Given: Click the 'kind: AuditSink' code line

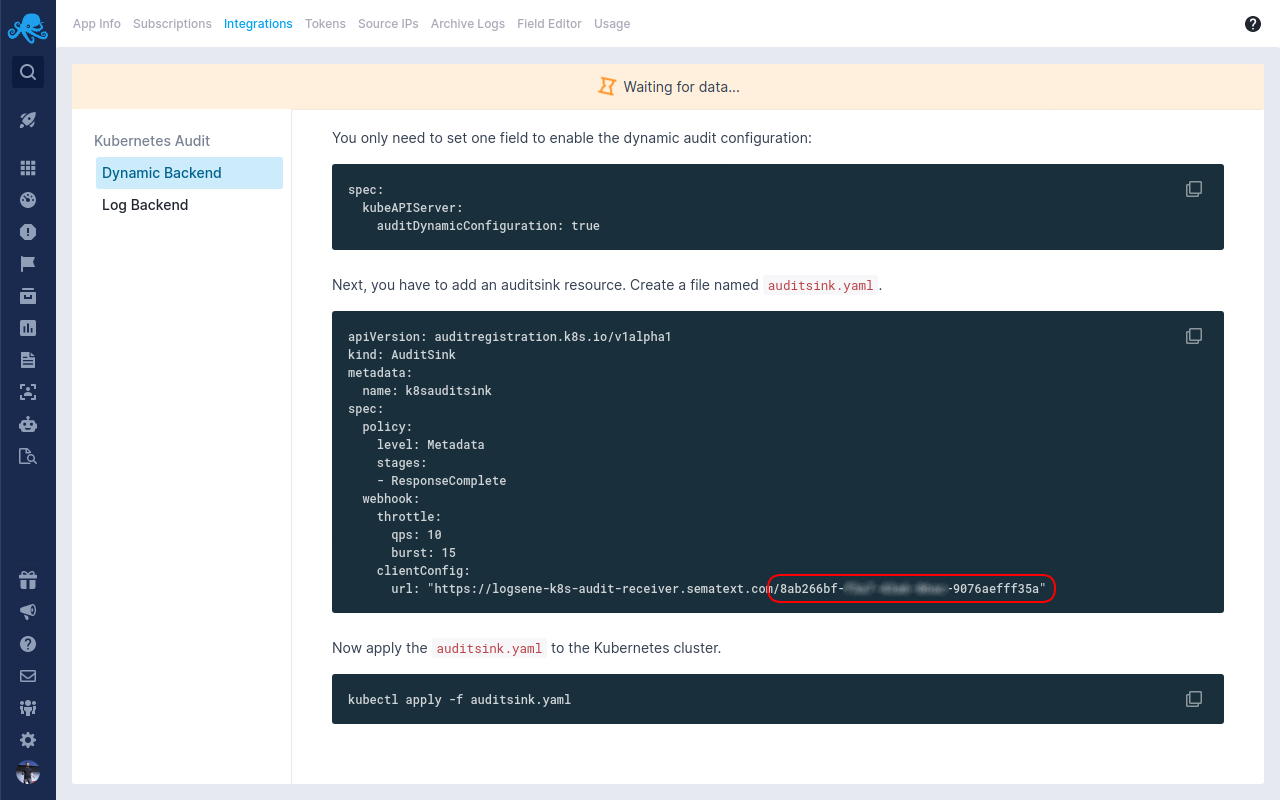Looking at the screenshot, I should [x=402, y=355].
